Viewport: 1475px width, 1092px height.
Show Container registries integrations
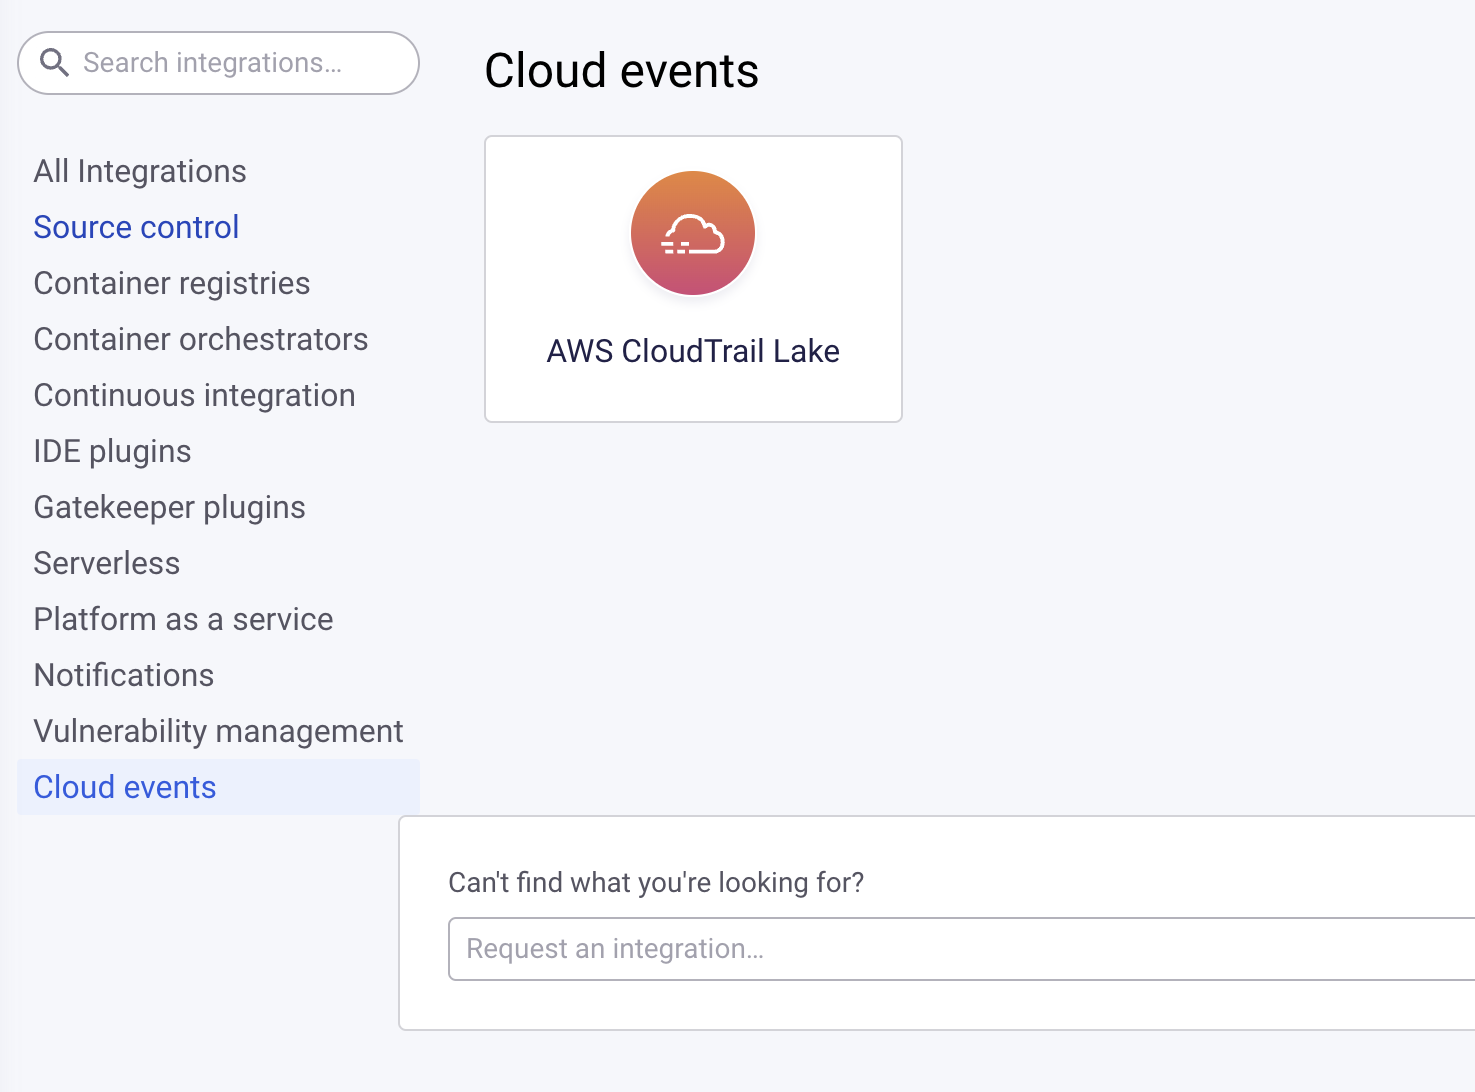(172, 283)
